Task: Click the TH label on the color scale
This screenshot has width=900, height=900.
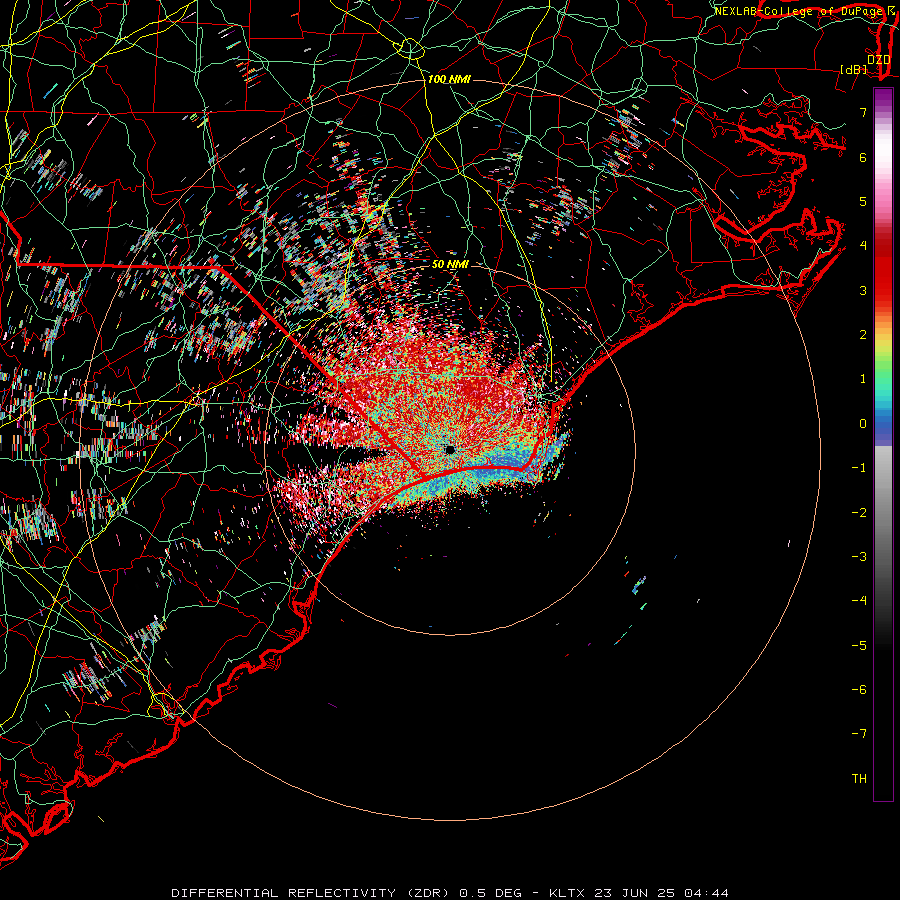Action: 859,779
